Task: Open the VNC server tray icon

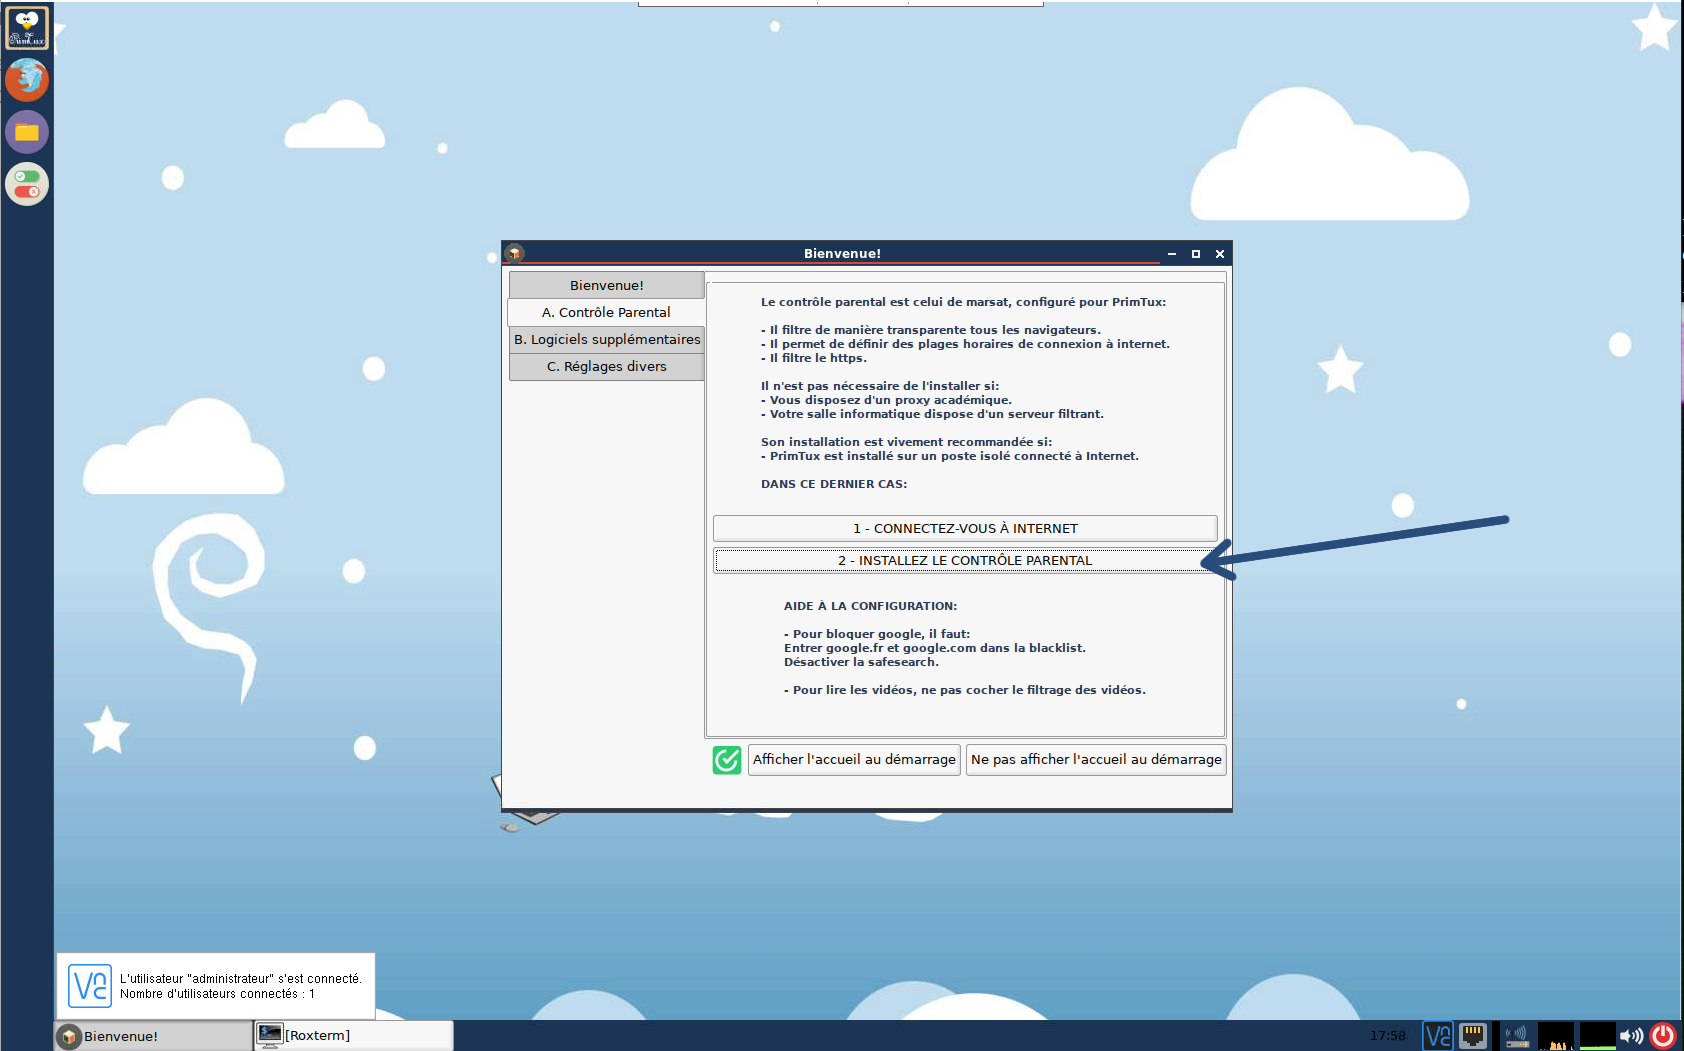Action: pyautogui.click(x=1437, y=1035)
